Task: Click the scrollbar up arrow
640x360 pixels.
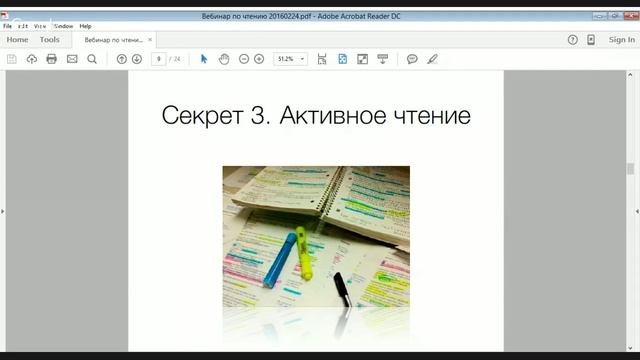Action: click(x=630, y=75)
